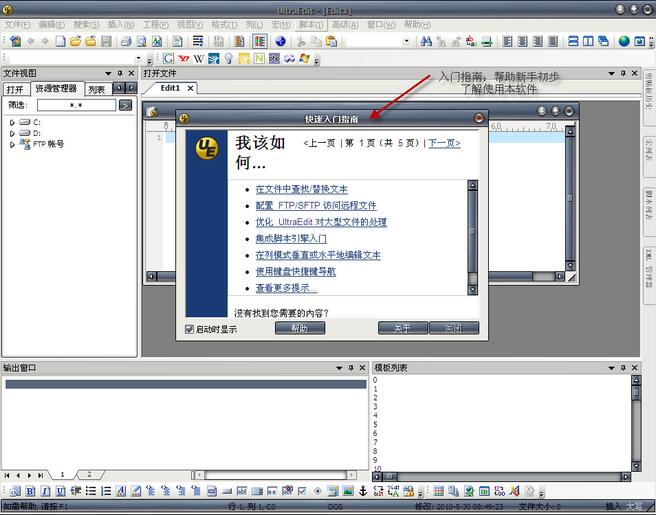Click the 模板列表 vertical scrollbar
656x515 pixels.
pos(636,423)
